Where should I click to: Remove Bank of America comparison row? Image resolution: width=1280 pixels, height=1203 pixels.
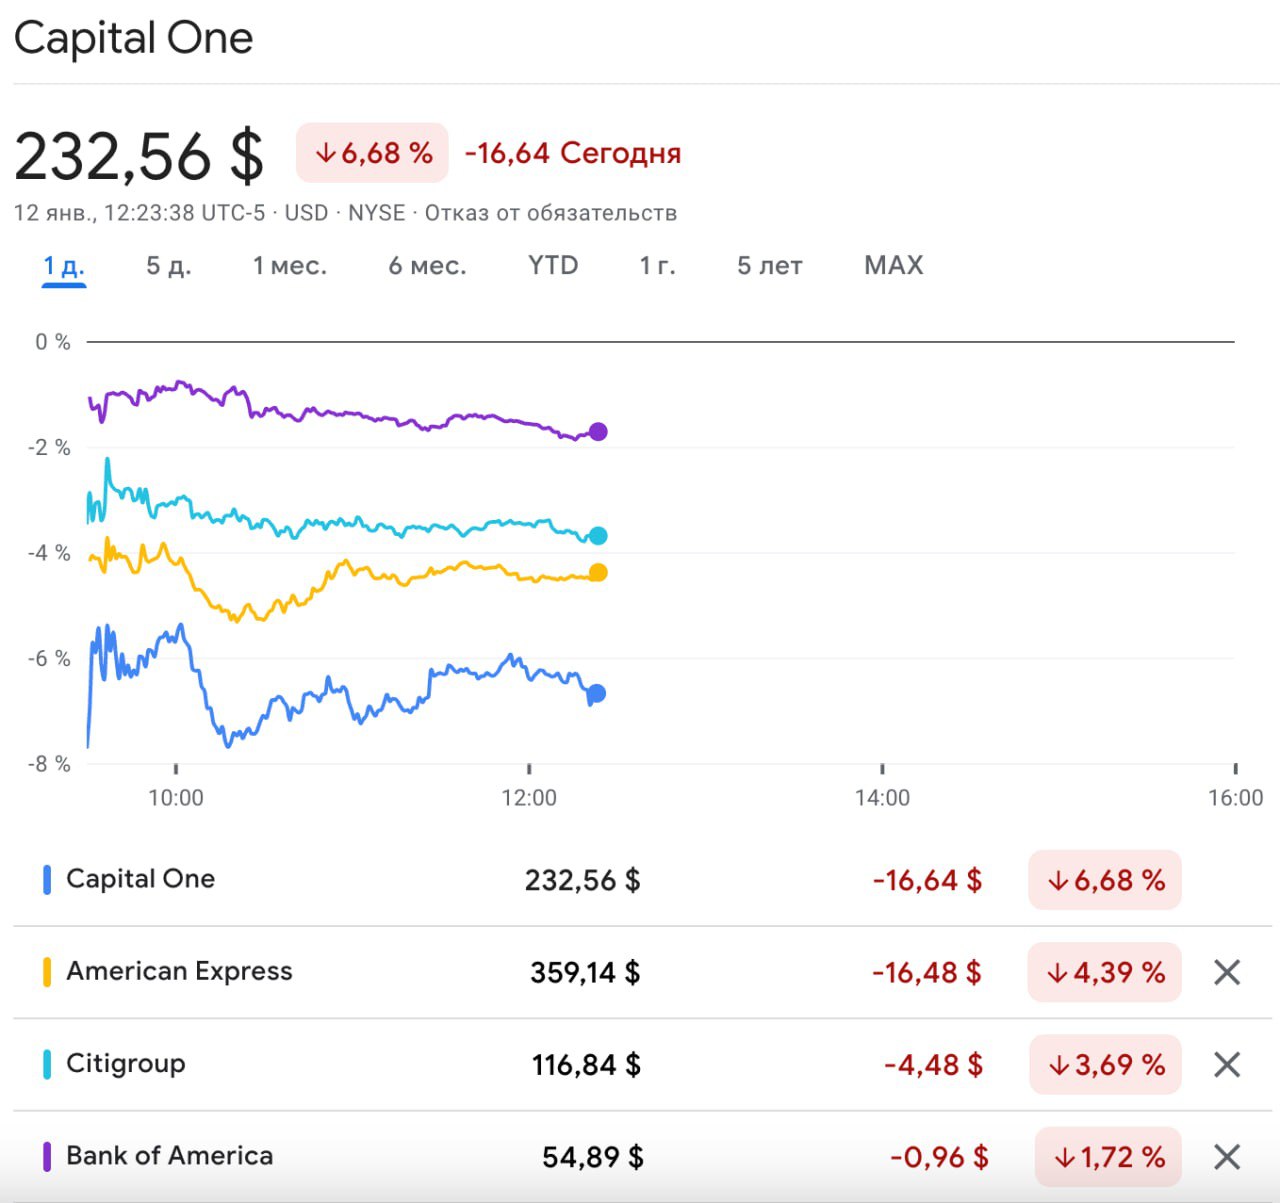[x=1226, y=1157]
